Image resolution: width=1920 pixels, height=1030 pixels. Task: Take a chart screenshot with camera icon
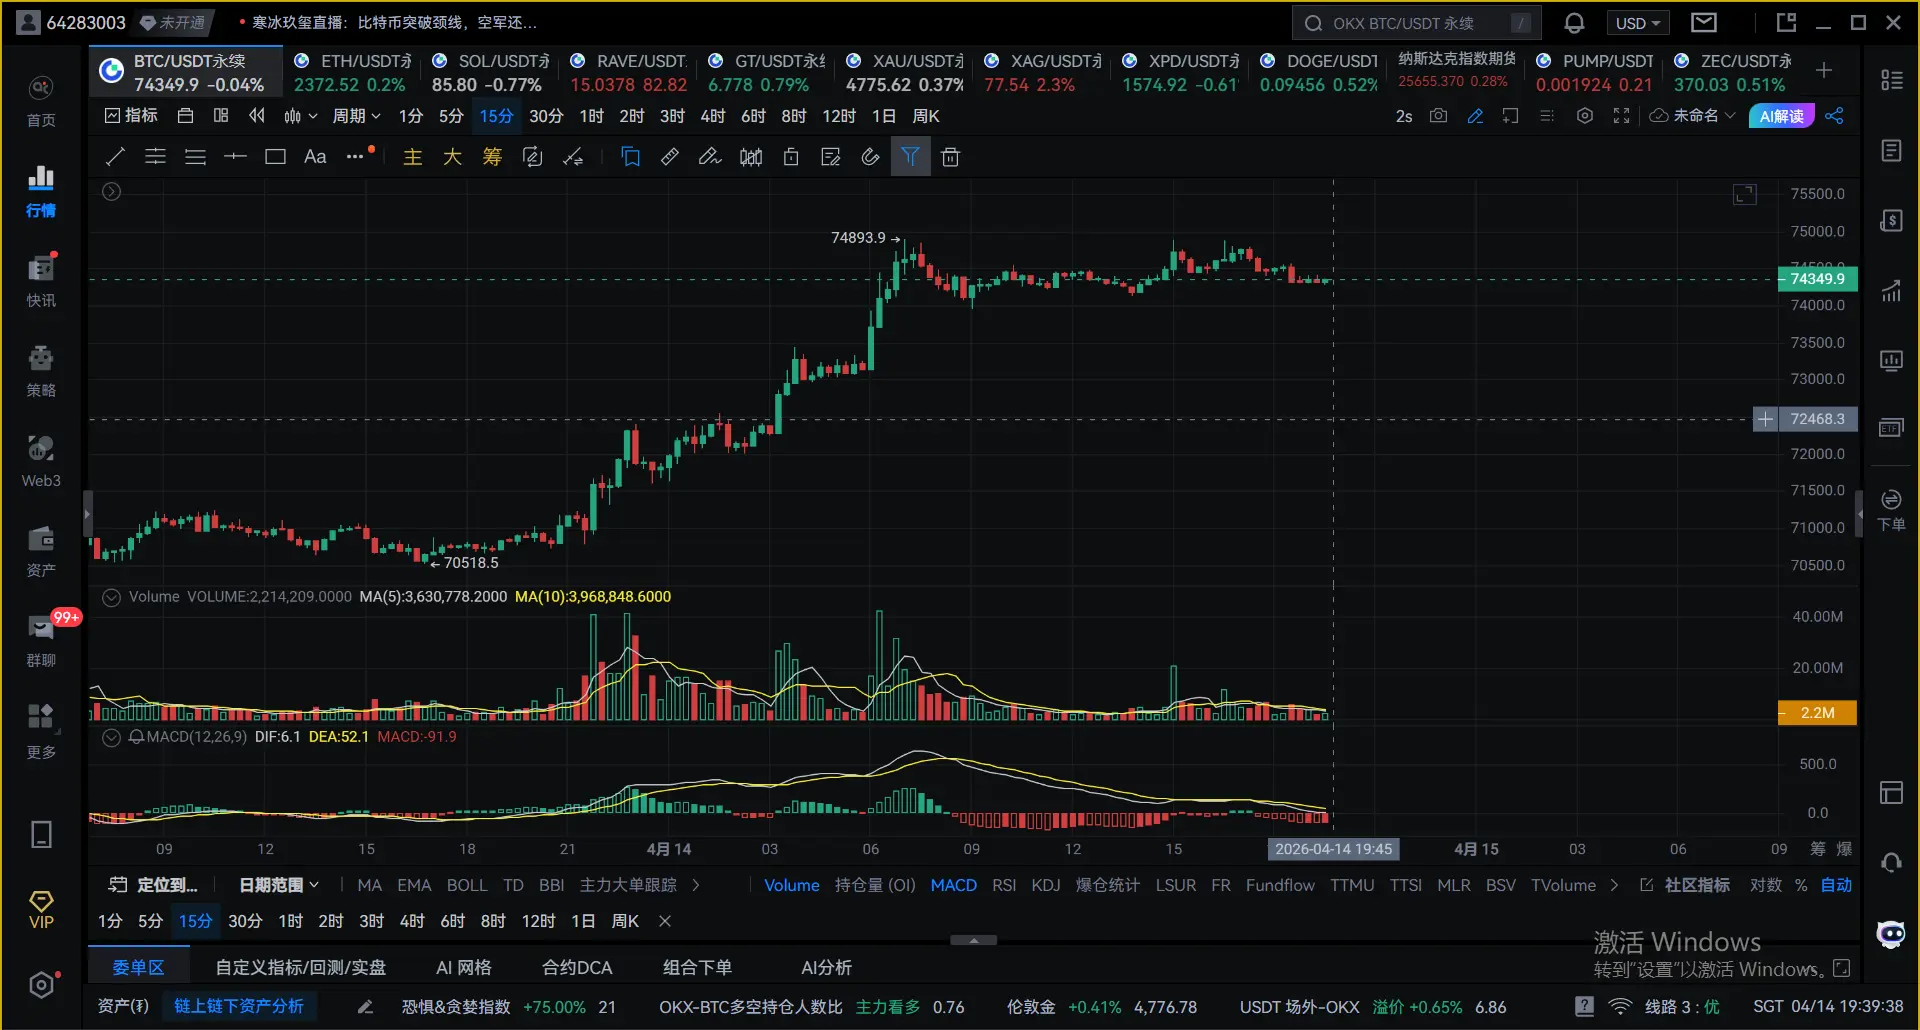[x=1438, y=116]
